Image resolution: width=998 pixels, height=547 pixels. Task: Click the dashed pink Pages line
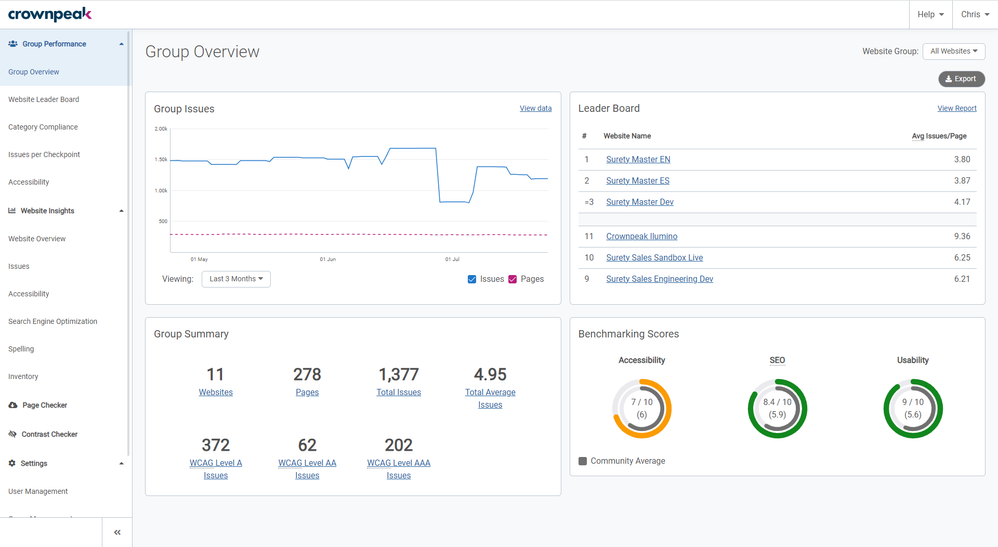(358, 234)
